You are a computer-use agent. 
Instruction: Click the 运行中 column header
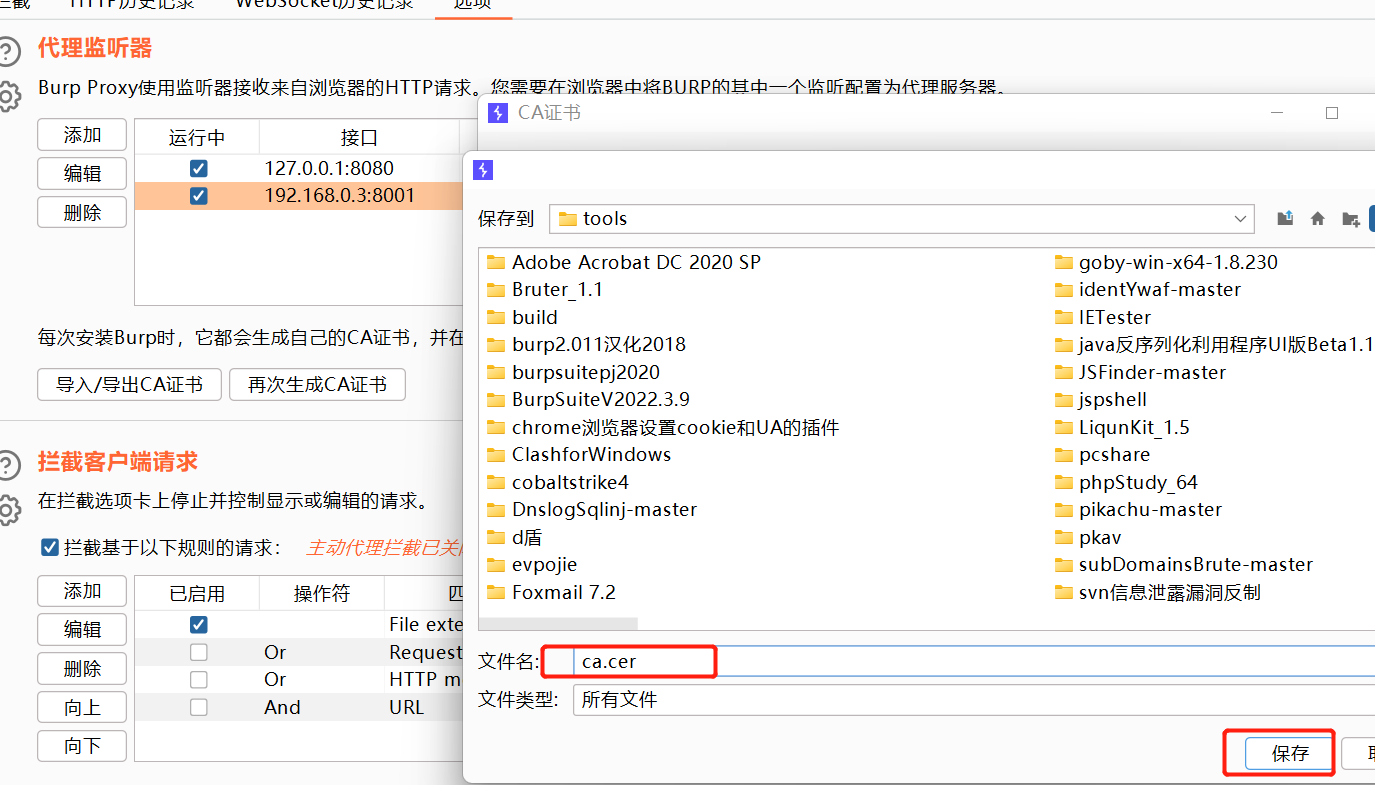click(x=197, y=137)
